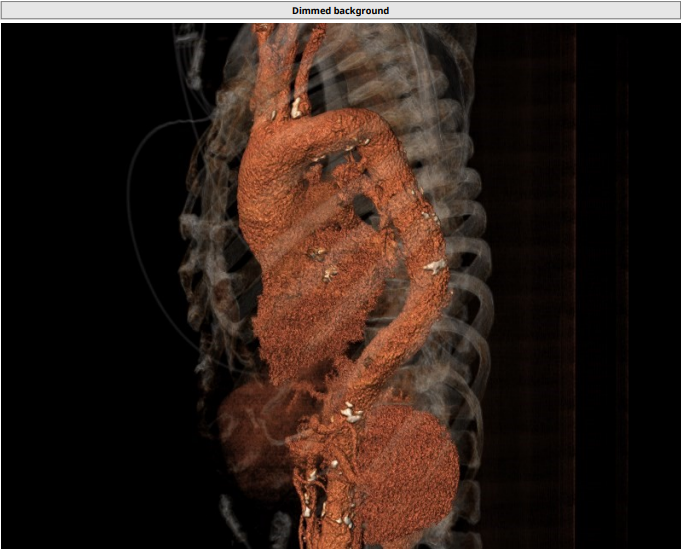
Task: Click the Dimmed background title bar
Action: [340, 10]
